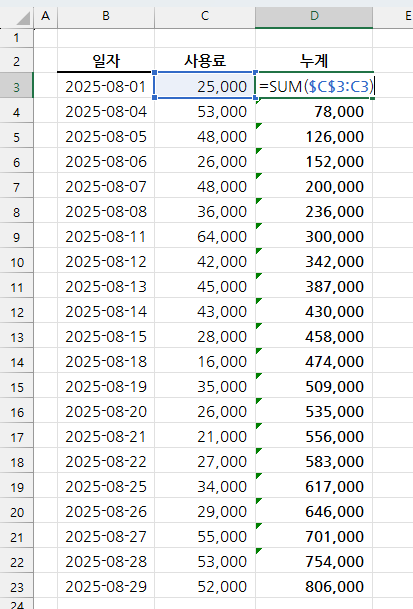Select date cell 2025-08-29

[x=106, y=586]
